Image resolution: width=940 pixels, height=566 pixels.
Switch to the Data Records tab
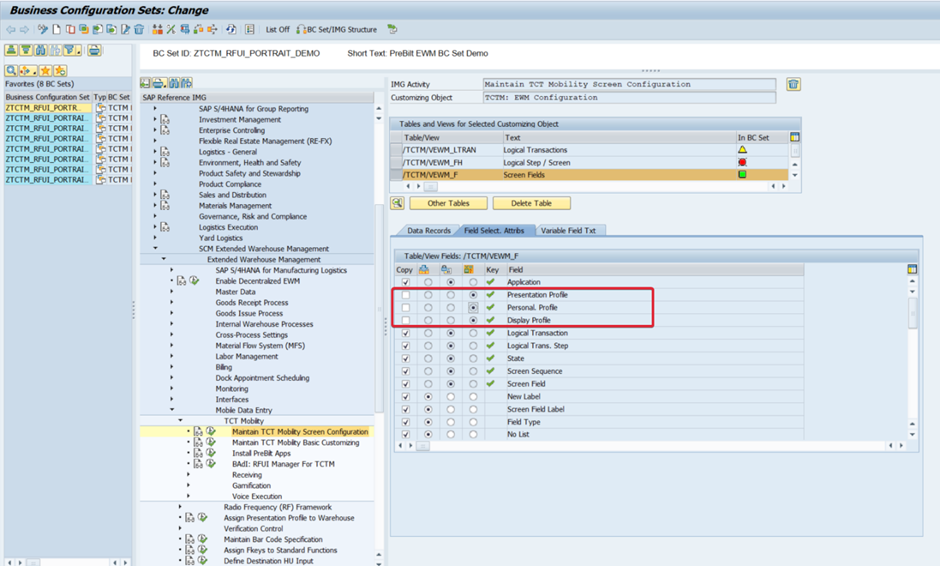coord(428,231)
